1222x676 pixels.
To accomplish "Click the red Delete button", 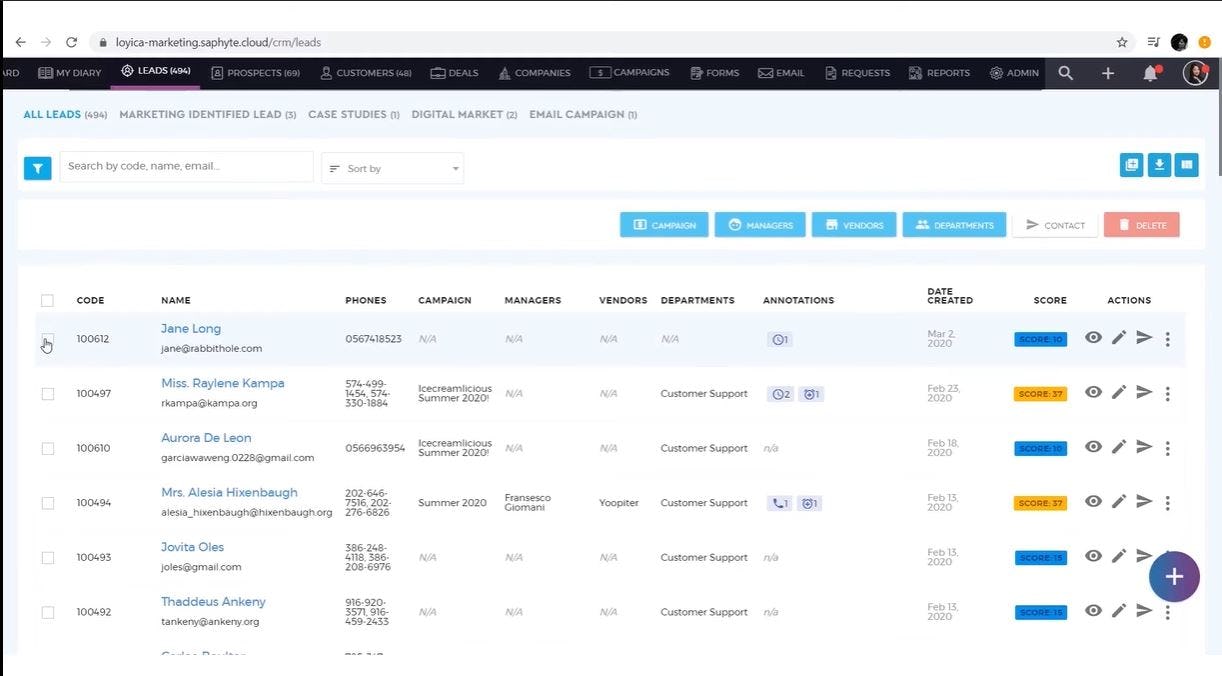I will point(1142,225).
